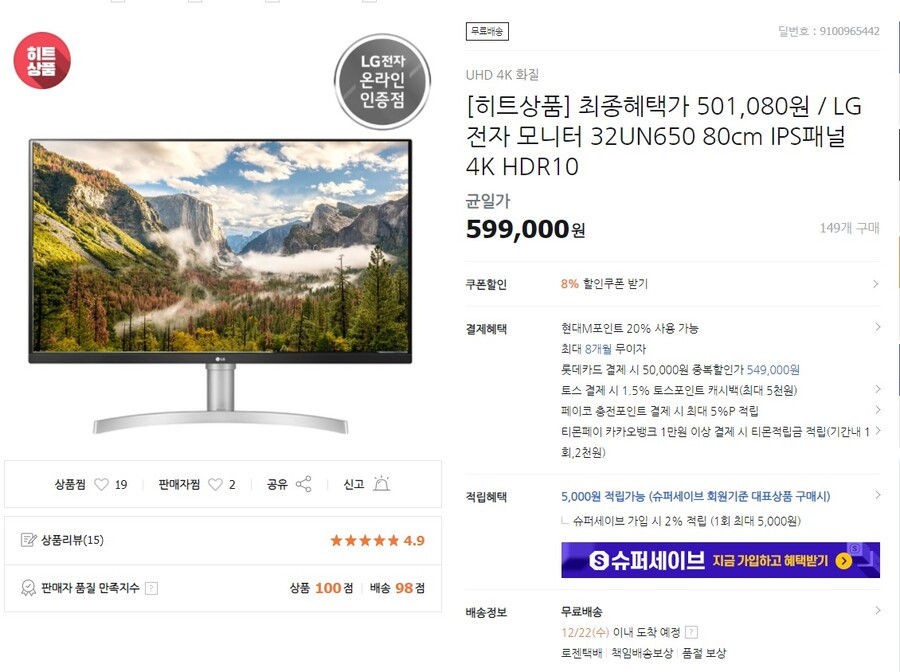Click question mark beside 판매자 품질 만족지수
The image size is (900, 672).
pyautogui.click(x=151, y=588)
